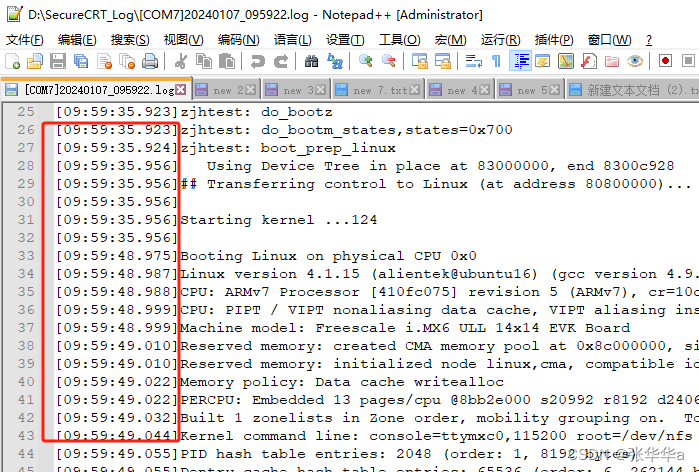Start macro recording with the red dot

(665, 61)
